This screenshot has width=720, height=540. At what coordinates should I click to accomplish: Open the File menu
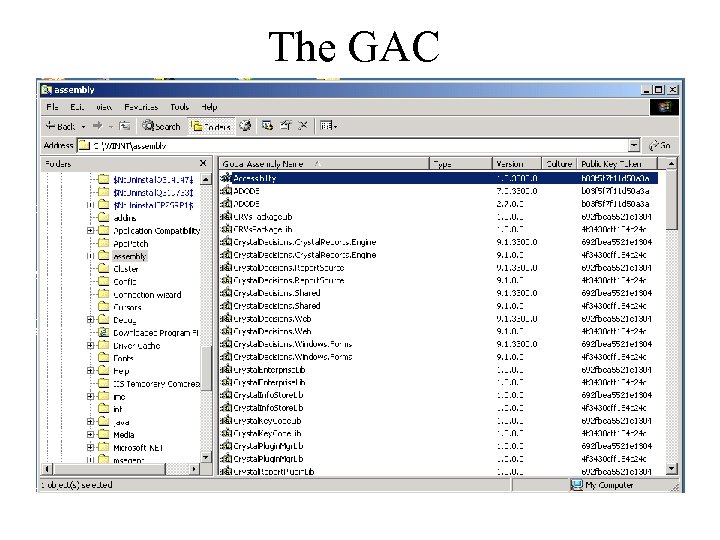pyautogui.click(x=52, y=107)
